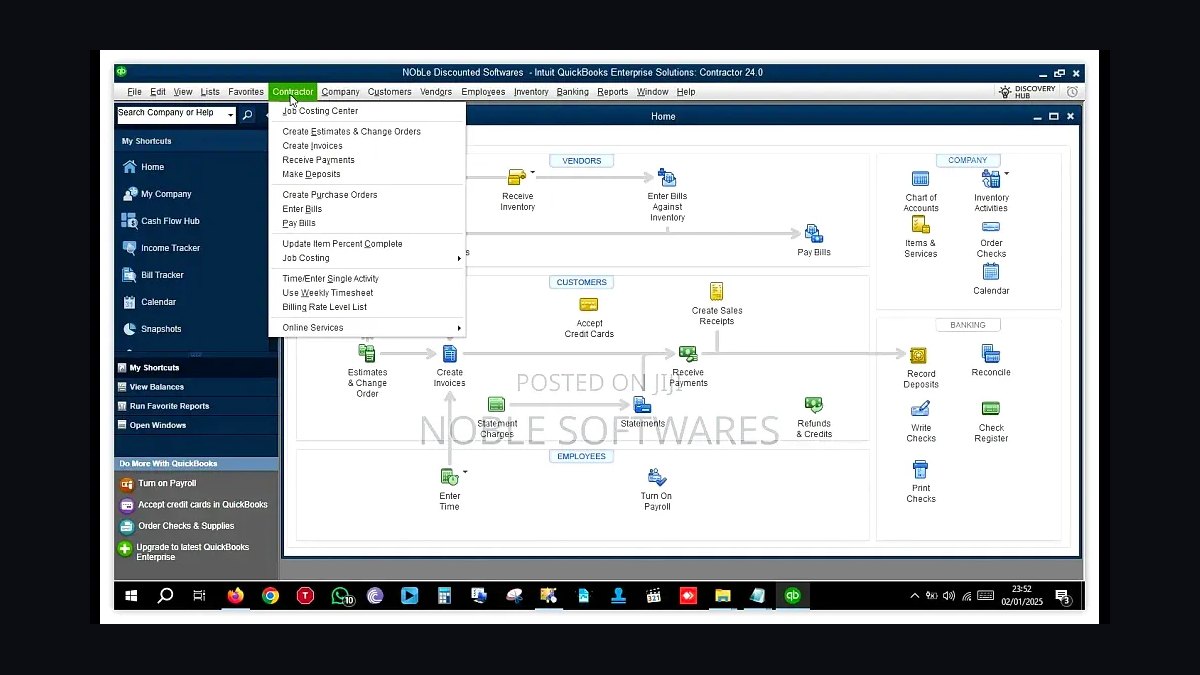Viewport: 1200px width, 675px height.
Task: Open the Banking menu
Action: 573,92
